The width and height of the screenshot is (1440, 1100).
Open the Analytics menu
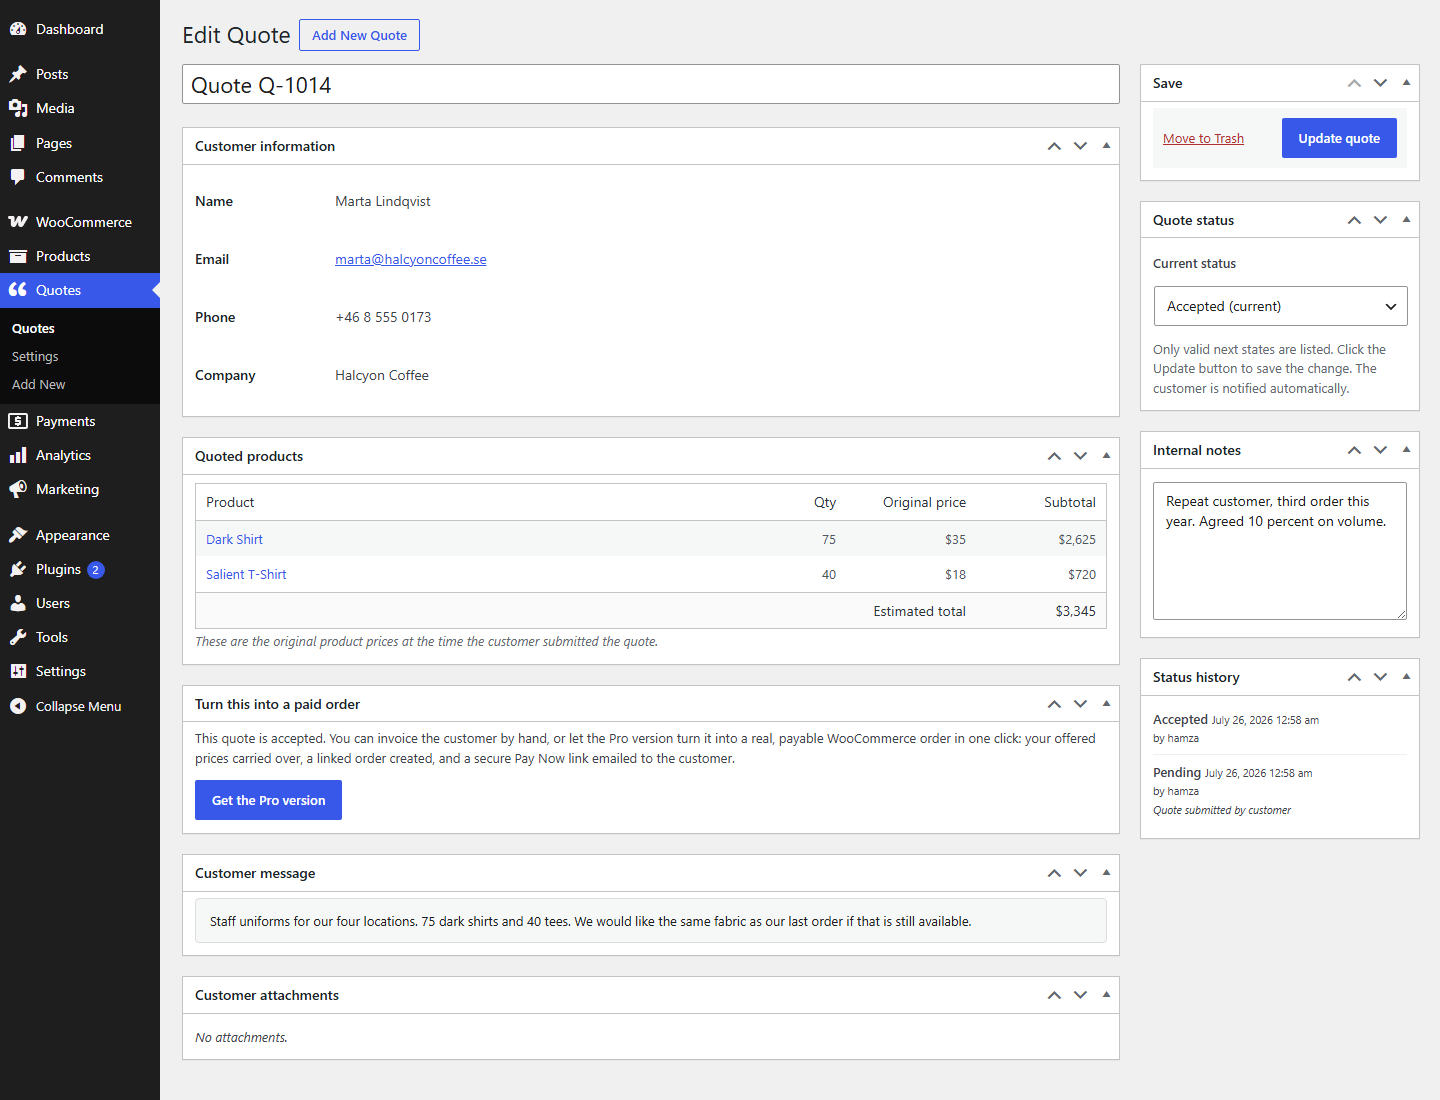(80, 455)
